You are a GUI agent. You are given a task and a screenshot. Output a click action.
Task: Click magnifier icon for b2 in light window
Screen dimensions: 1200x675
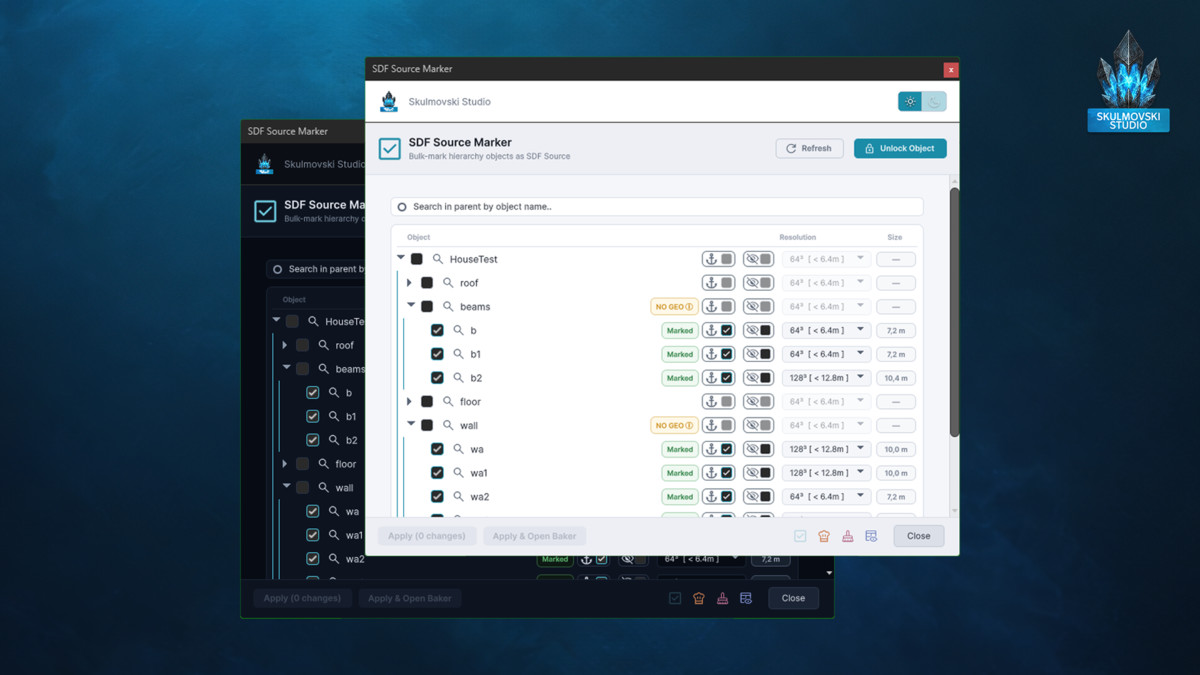(x=458, y=378)
